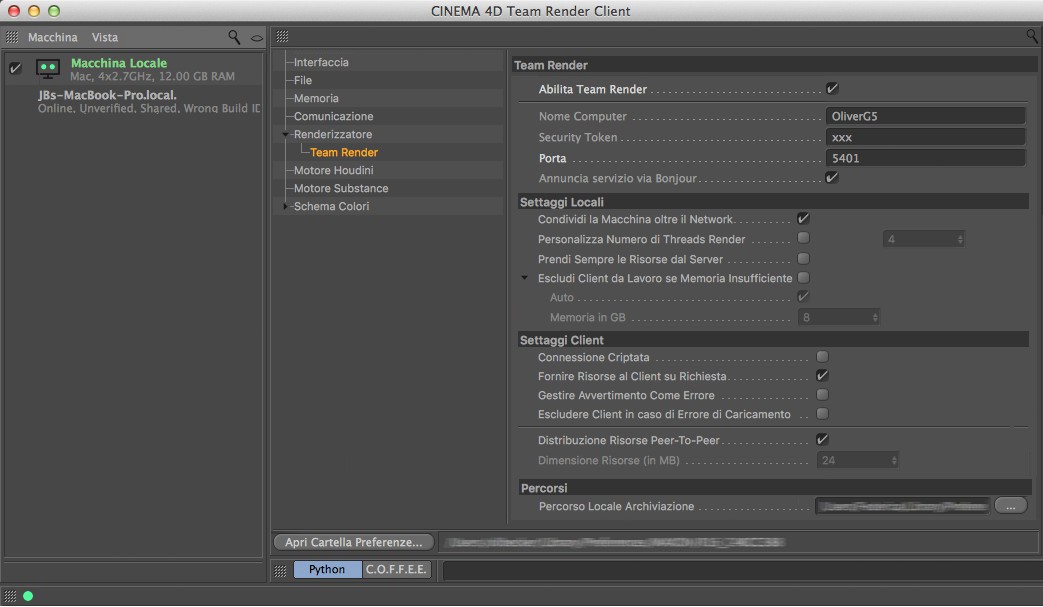Click the search magnifier in the preferences panel
This screenshot has width=1043, height=607.
pyautogui.click(x=1032, y=36)
